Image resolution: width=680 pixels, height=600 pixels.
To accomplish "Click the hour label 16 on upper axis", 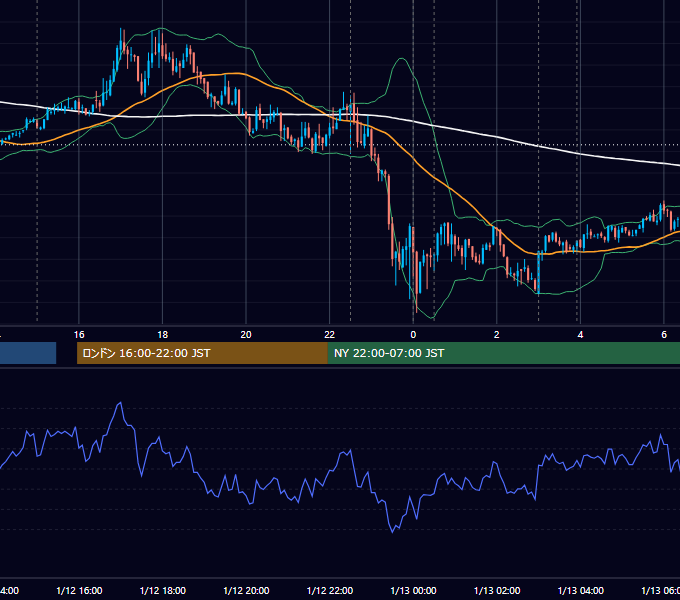I will [x=79, y=335].
